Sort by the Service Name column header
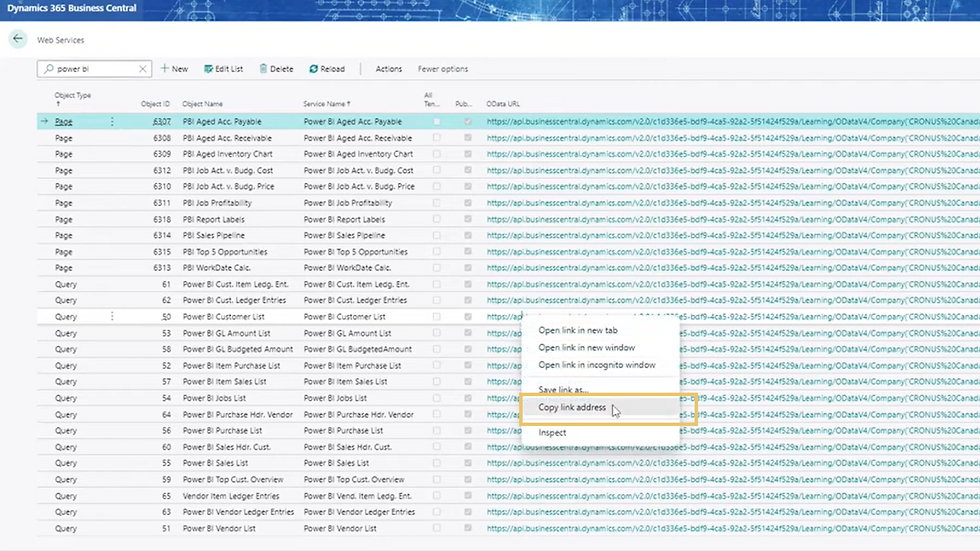980x551 pixels. tap(327, 104)
